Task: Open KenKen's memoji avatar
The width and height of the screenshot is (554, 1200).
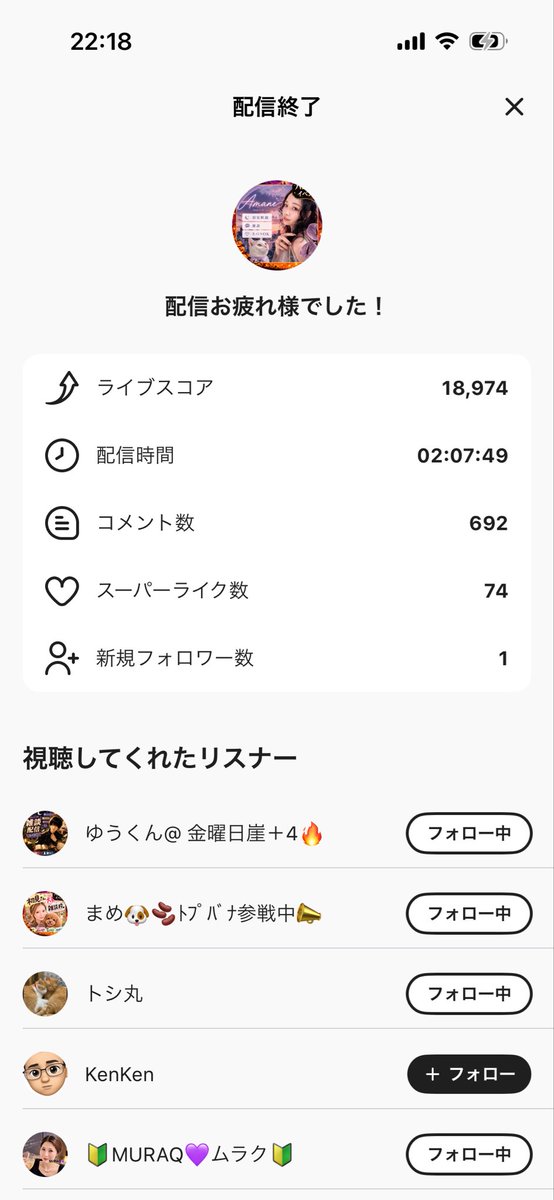Action: point(45,1074)
